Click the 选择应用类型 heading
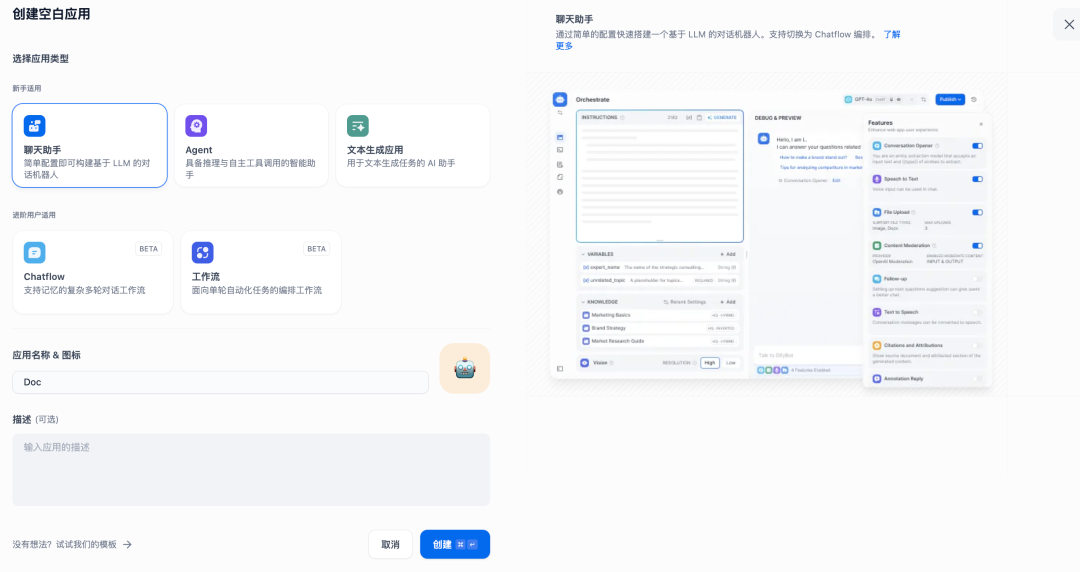The width and height of the screenshot is (1080, 572). (41, 59)
